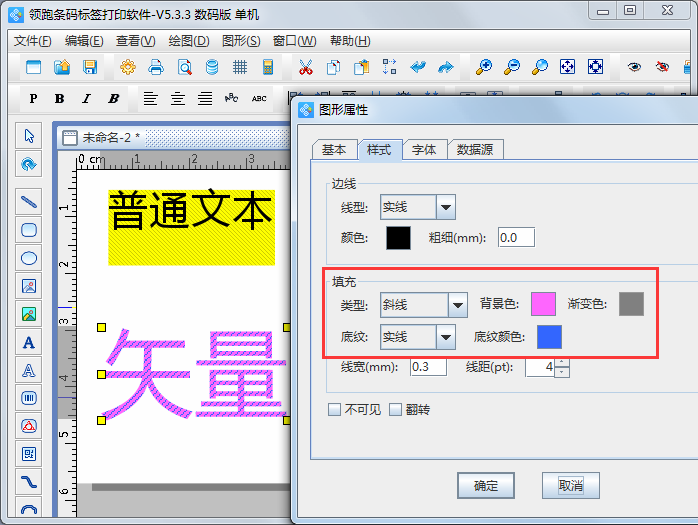Click the printer icon in toolbar
Viewport: 698px width, 525px height.
coord(156,68)
